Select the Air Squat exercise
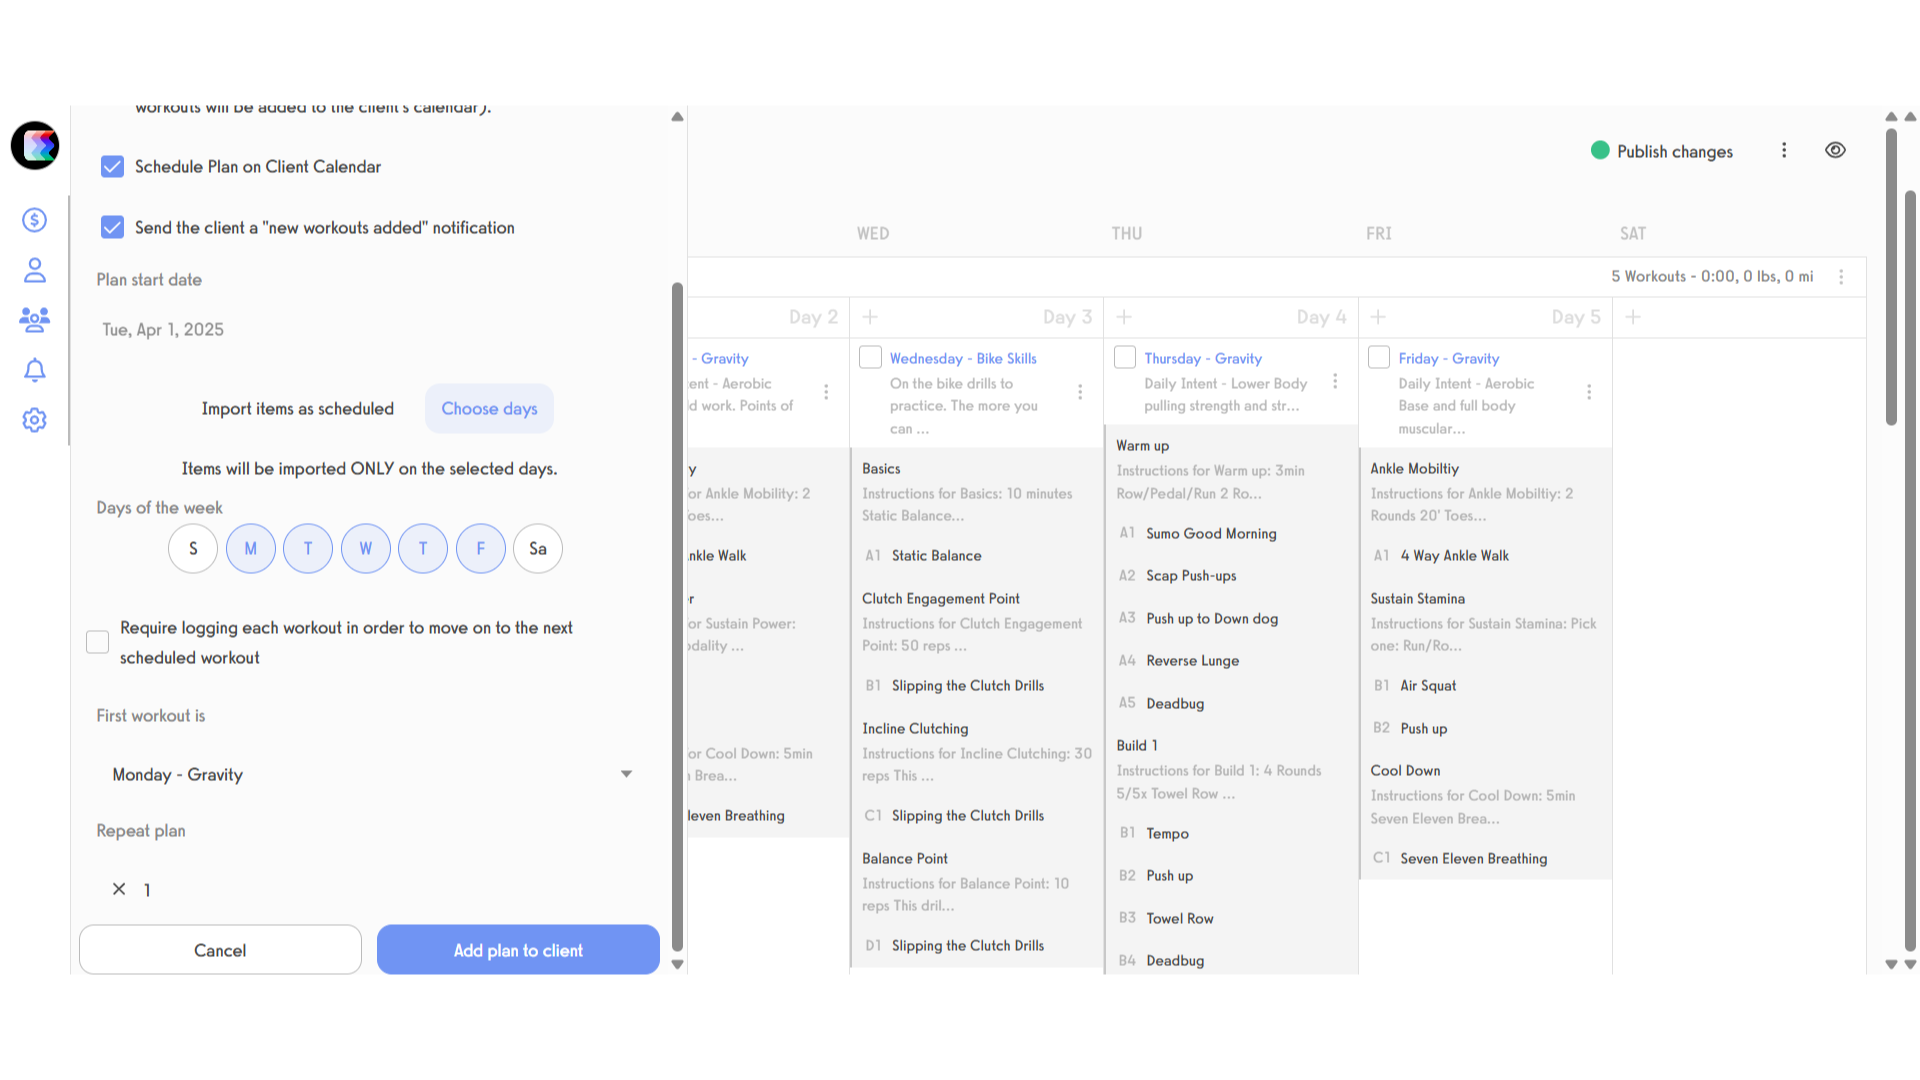The image size is (1920, 1080). point(1428,686)
